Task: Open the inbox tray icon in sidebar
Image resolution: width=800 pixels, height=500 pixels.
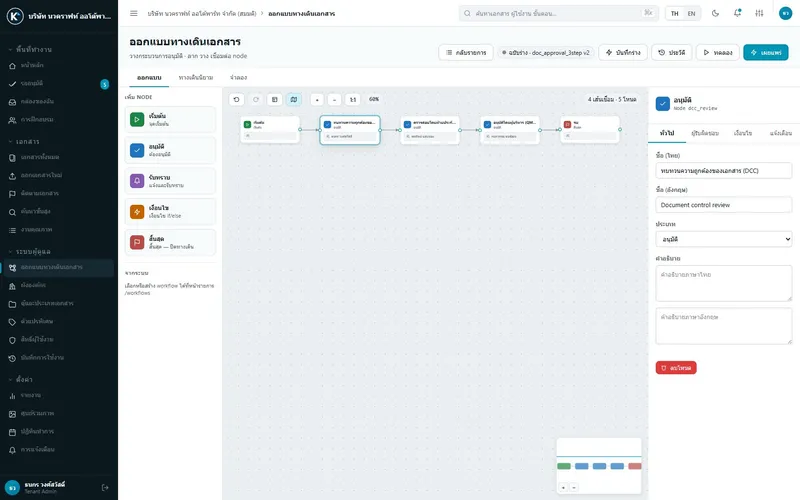Action: [x=12, y=102]
